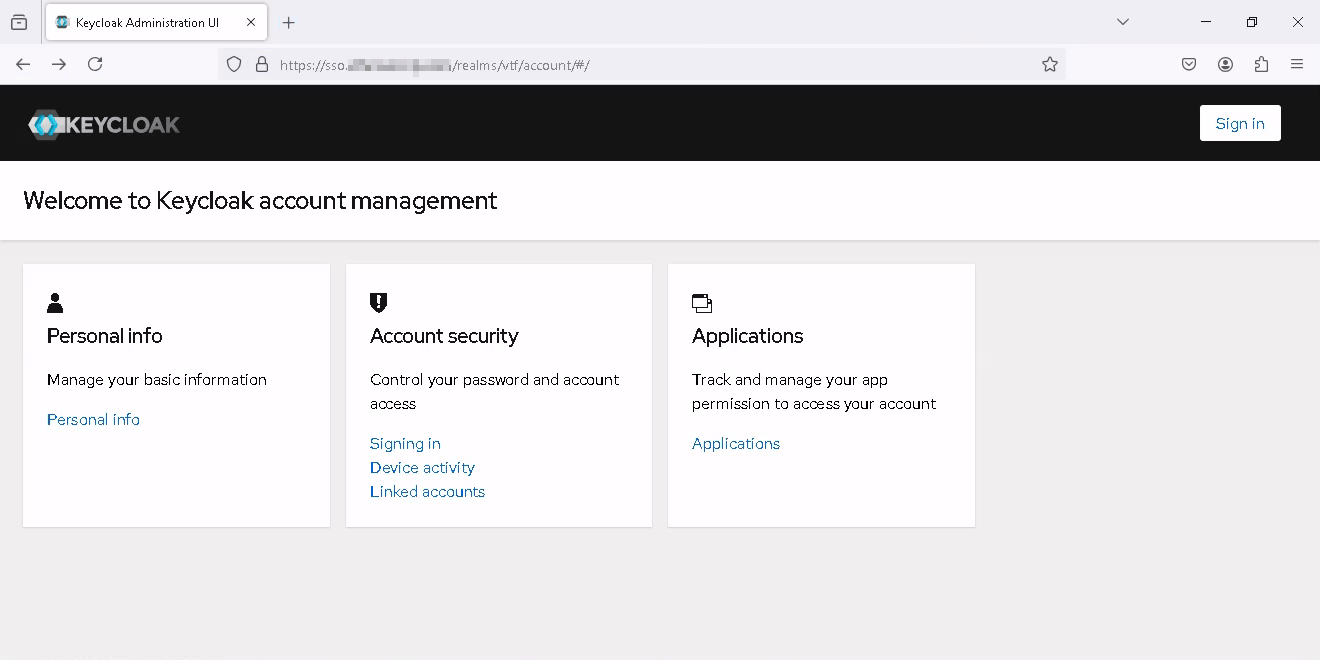Go back to previous page

23,64
